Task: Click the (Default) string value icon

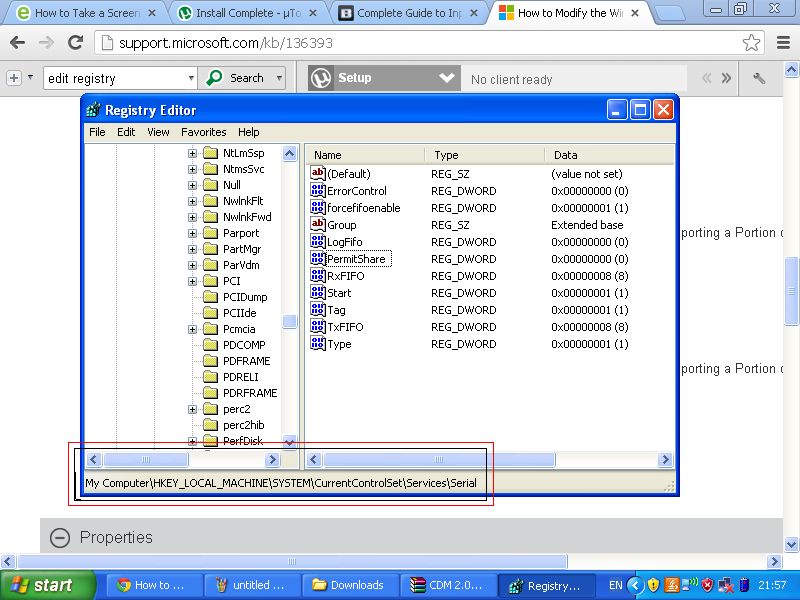Action: pos(317,173)
